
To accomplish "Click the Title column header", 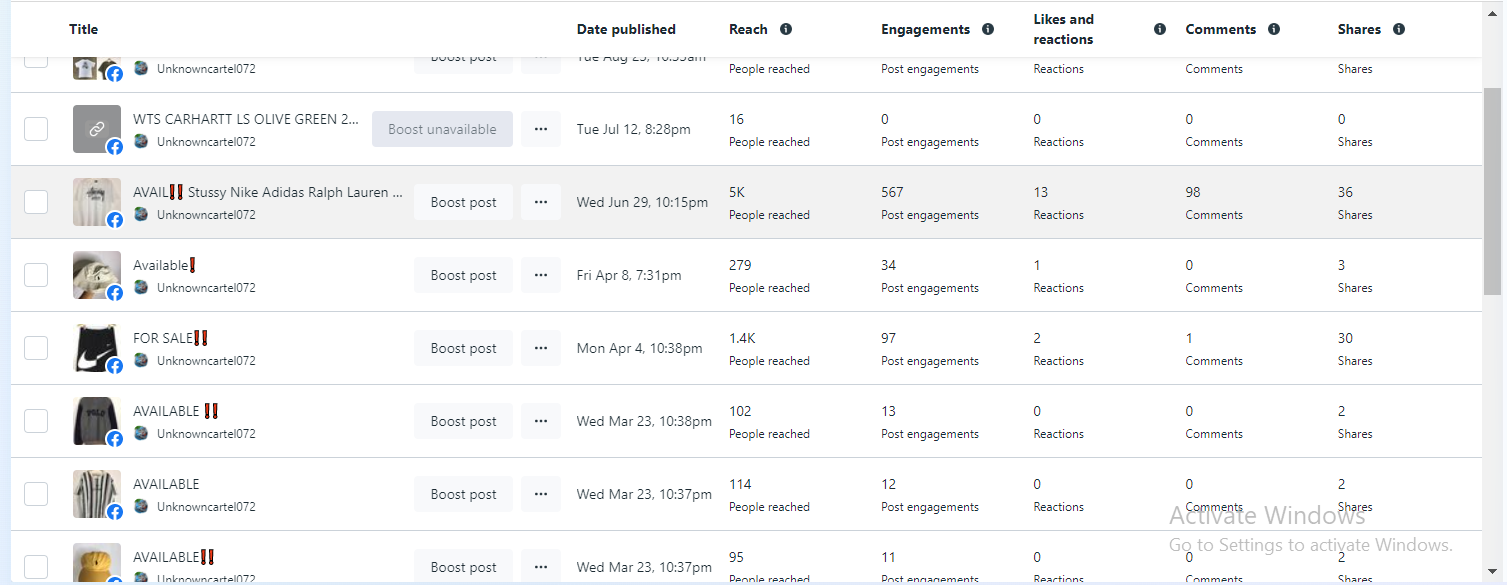I will point(84,29).
